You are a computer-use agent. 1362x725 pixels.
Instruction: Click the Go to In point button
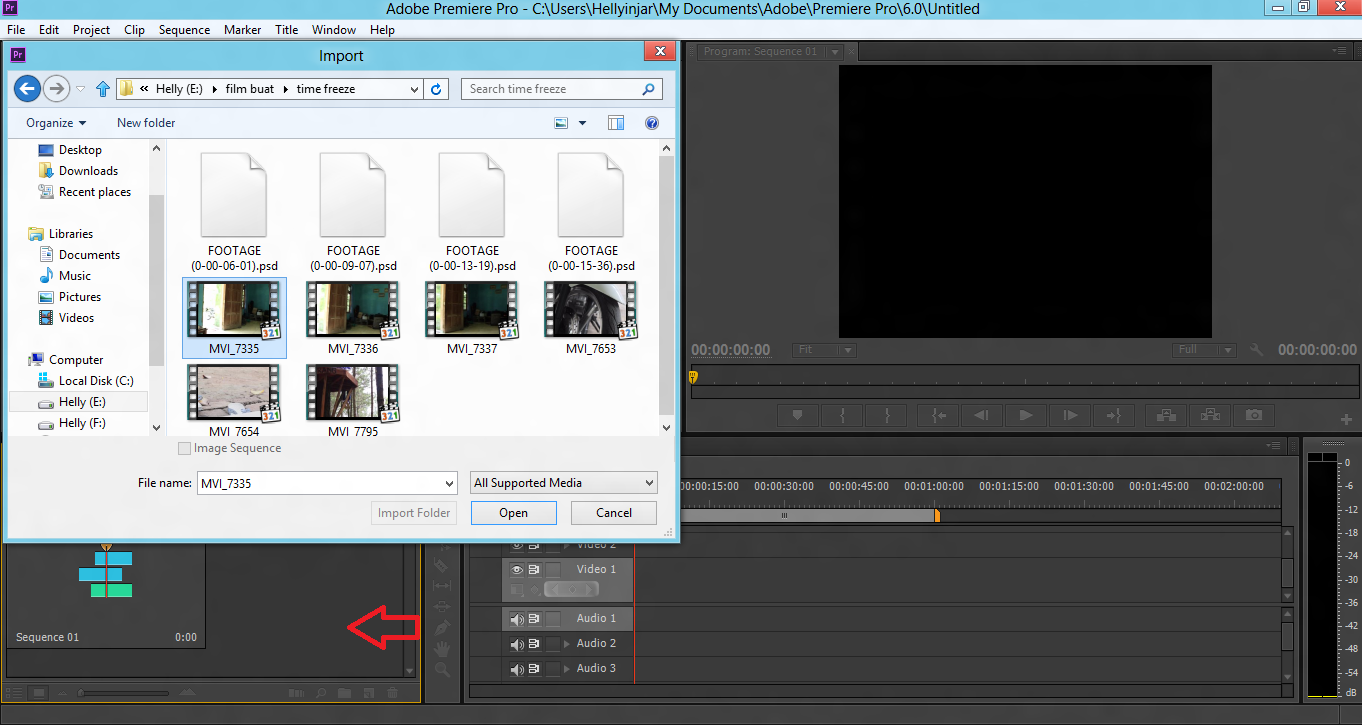[939, 415]
